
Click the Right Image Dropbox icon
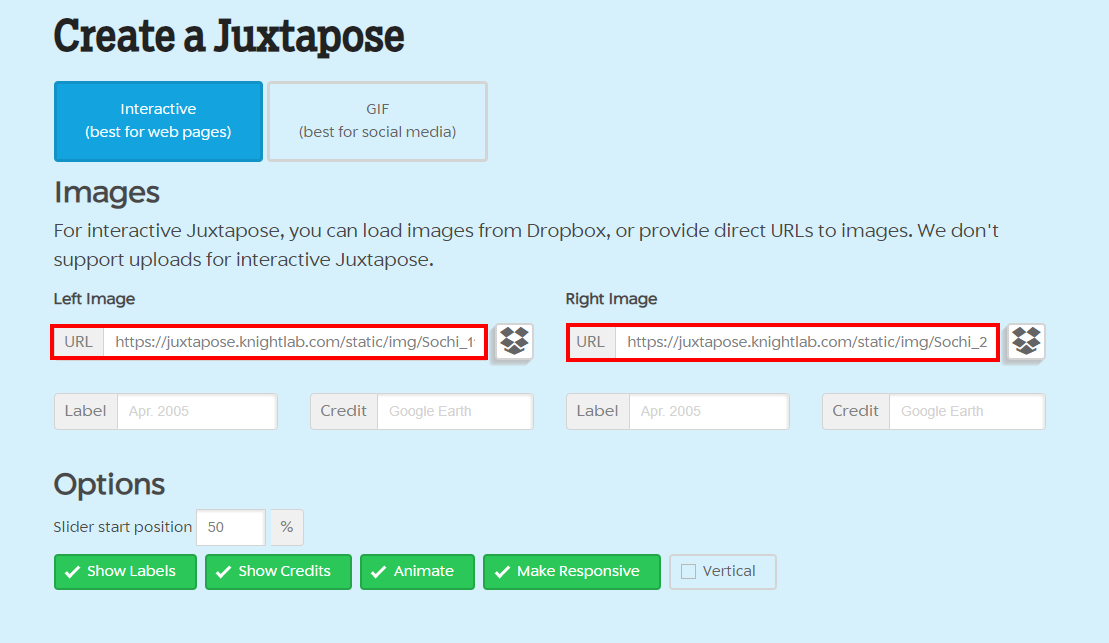click(x=1026, y=341)
